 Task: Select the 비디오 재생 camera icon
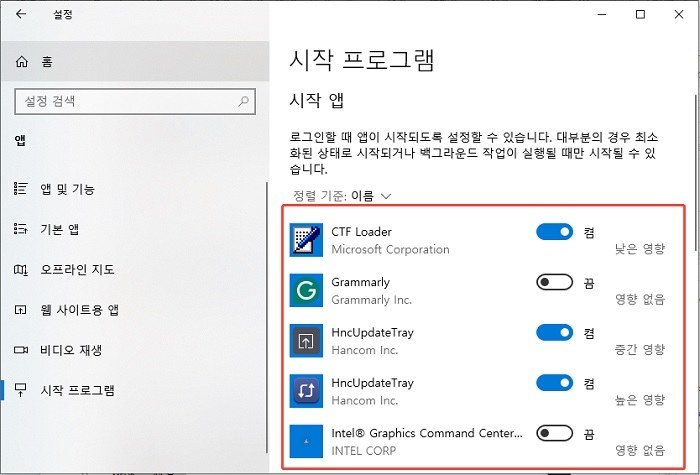click(x=21, y=350)
